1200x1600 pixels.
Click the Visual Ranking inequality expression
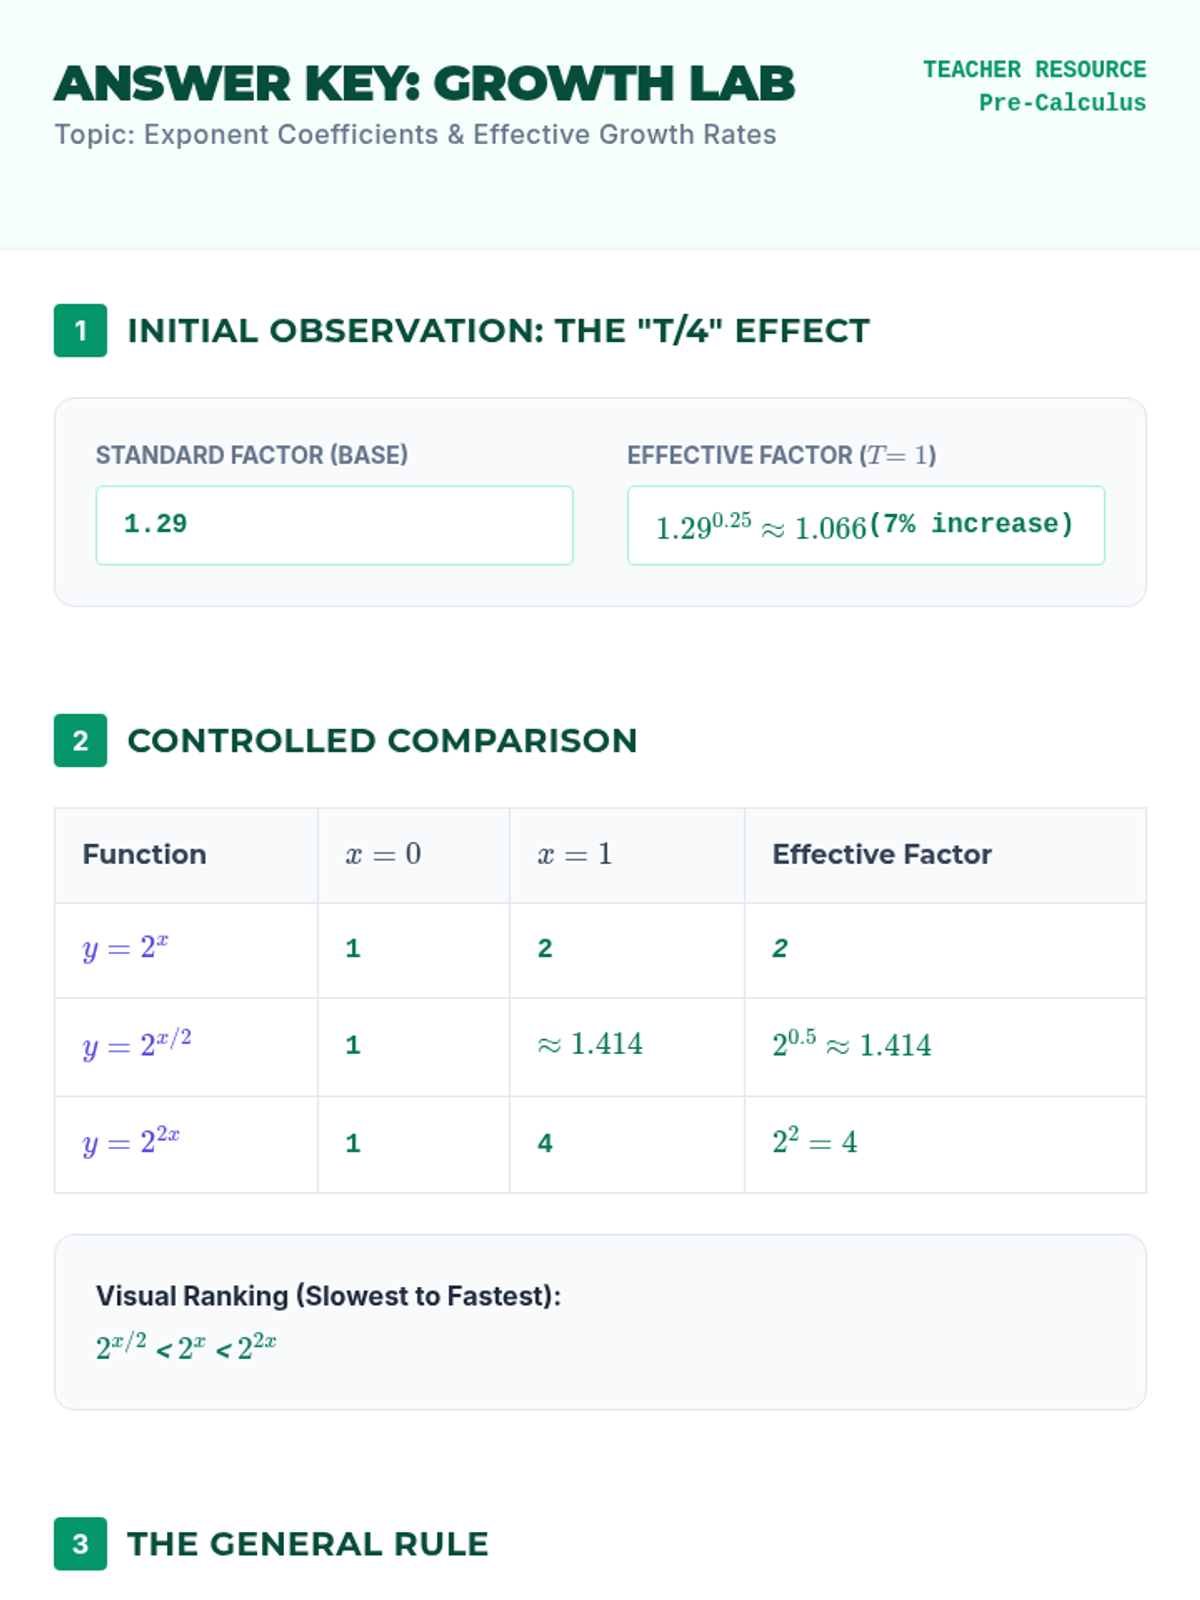[186, 1348]
